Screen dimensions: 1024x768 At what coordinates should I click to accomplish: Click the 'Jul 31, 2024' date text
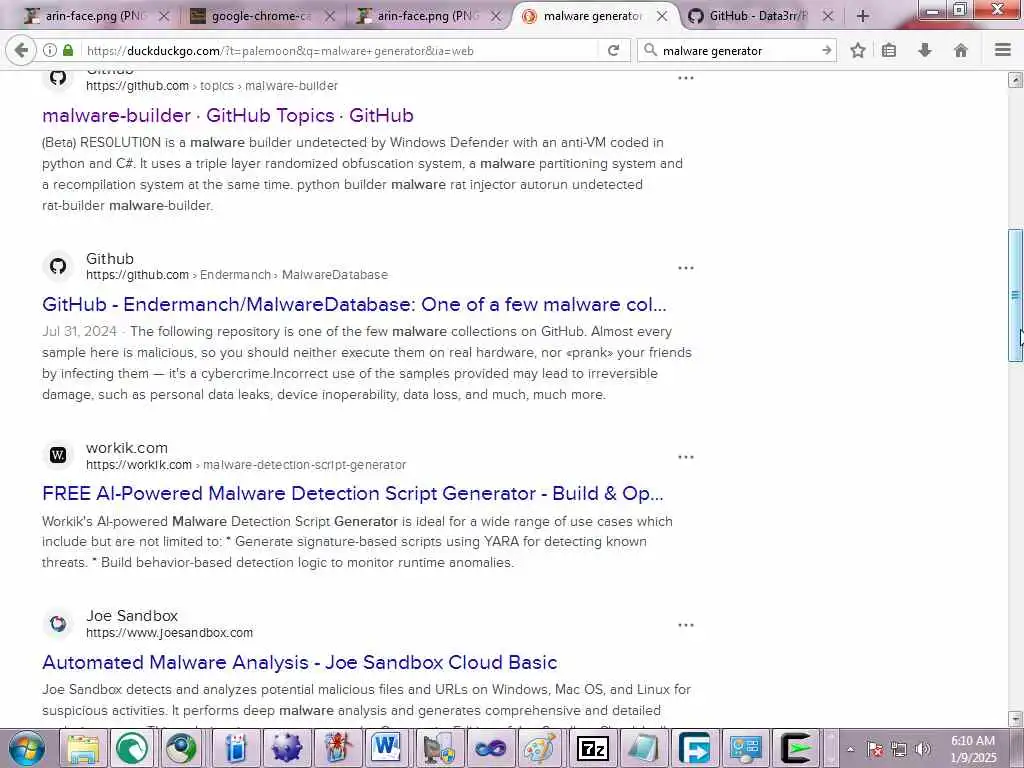coord(79,332)
